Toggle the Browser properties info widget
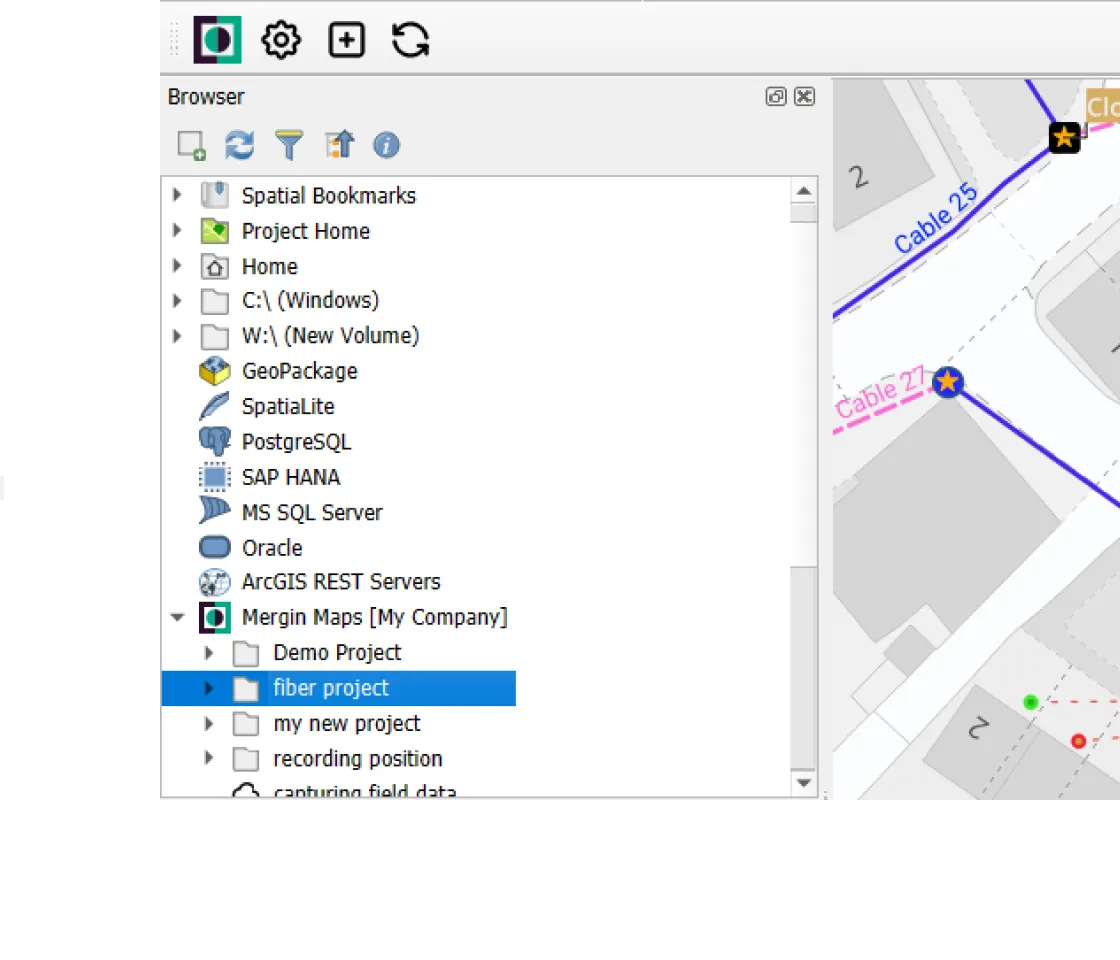Image resolution: width=1120 pixels, height=960 pixels. [x=387, y=145]
